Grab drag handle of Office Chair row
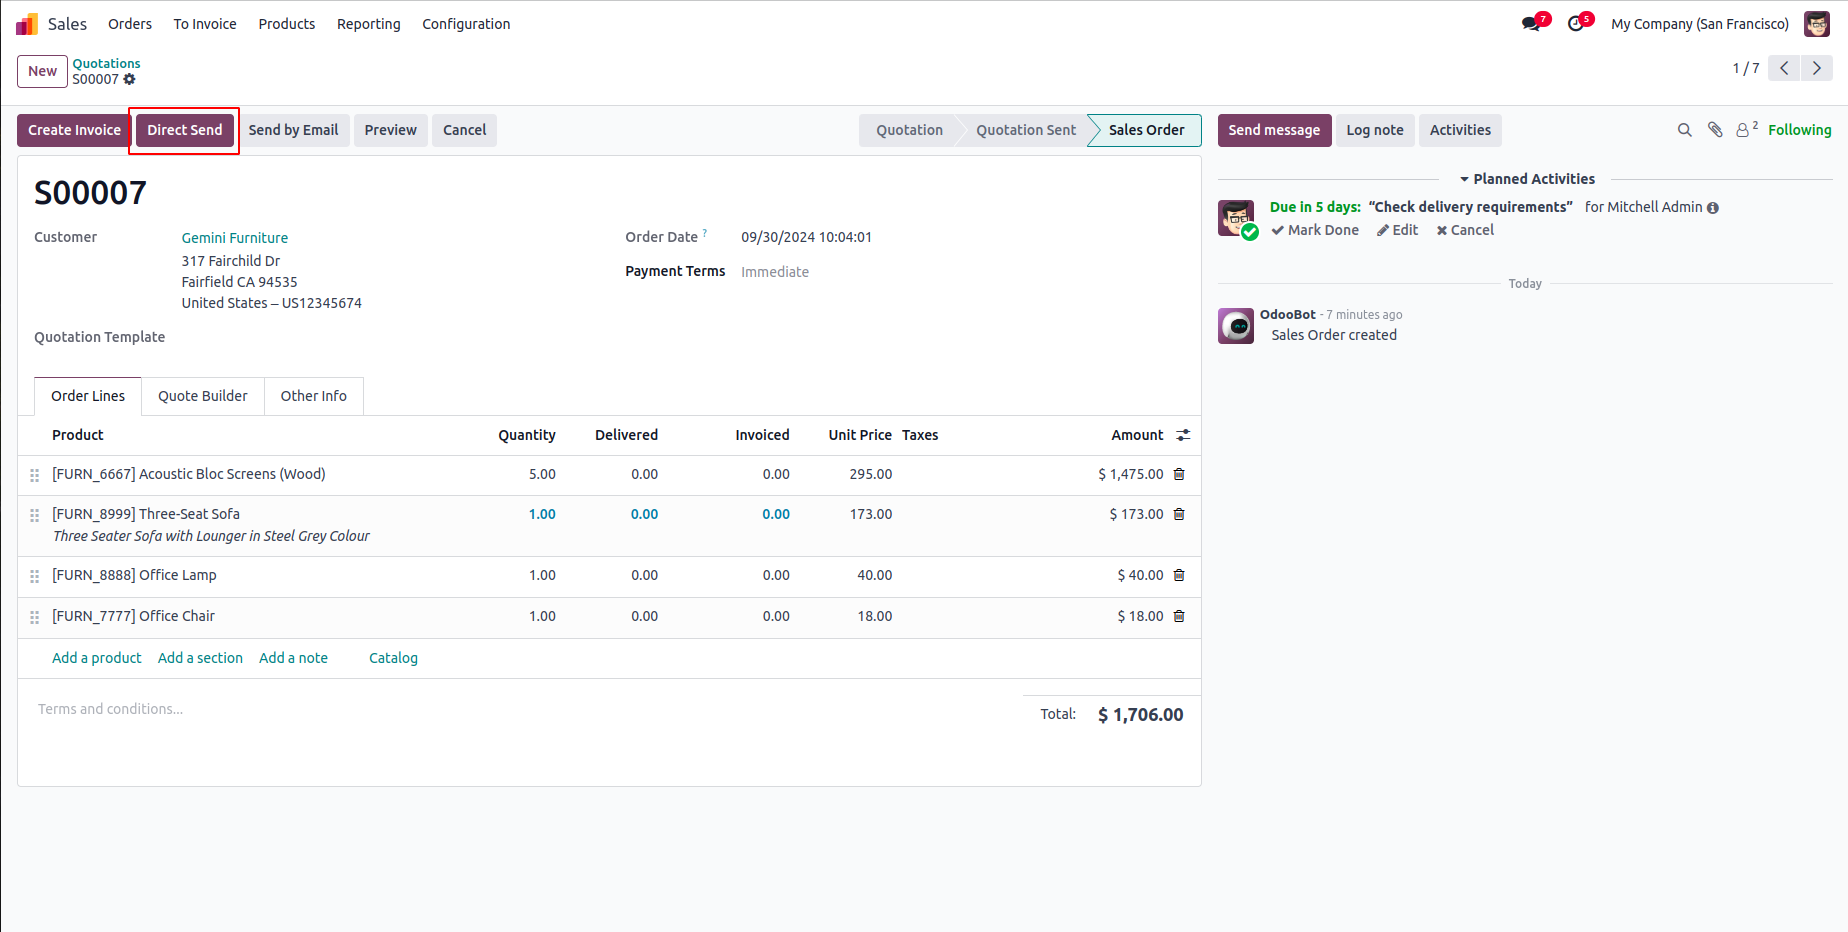The image size is (1848, 932). pos(34,617)
